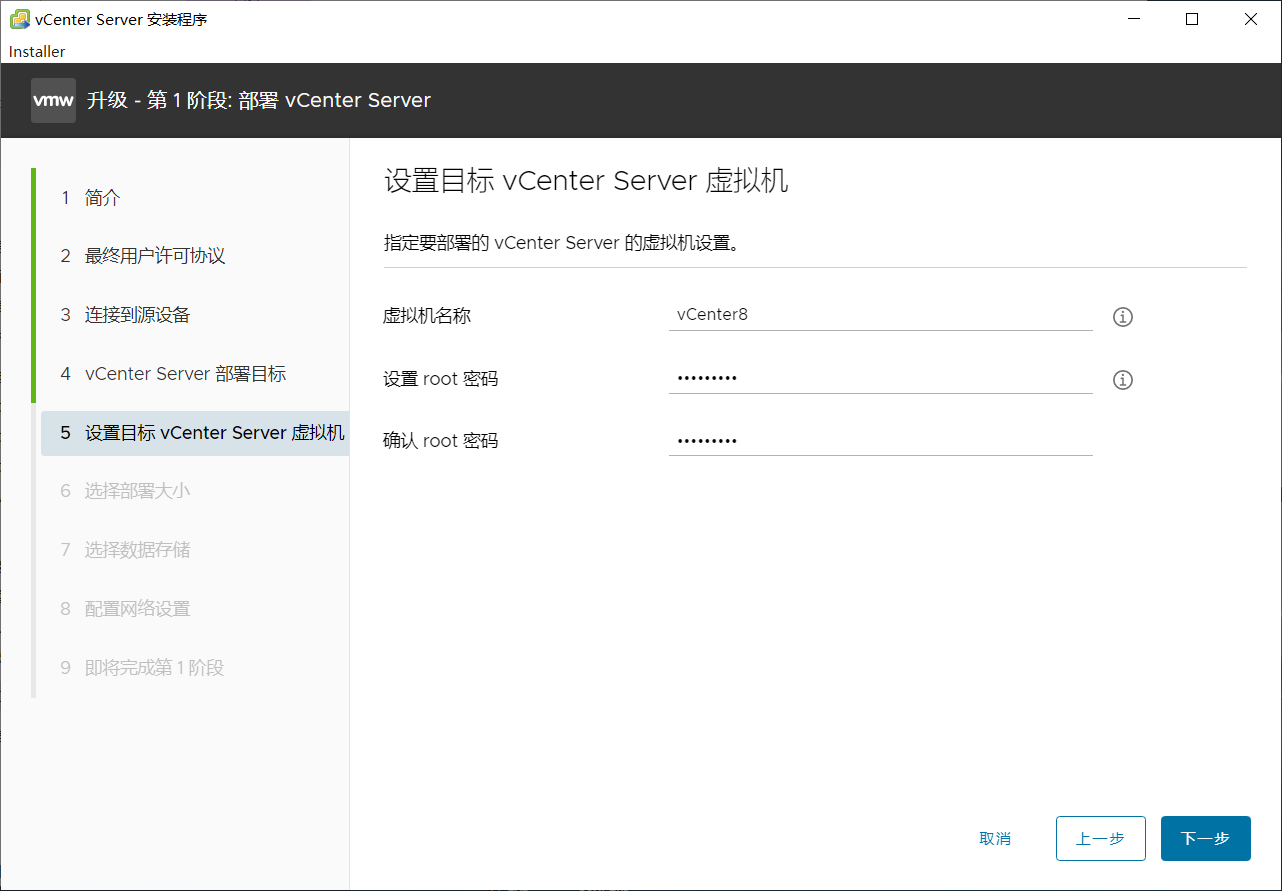Screen dimensions: 1282x891
Task: Open step 2 最终用户许可协议
Action: tap(155, 256)
